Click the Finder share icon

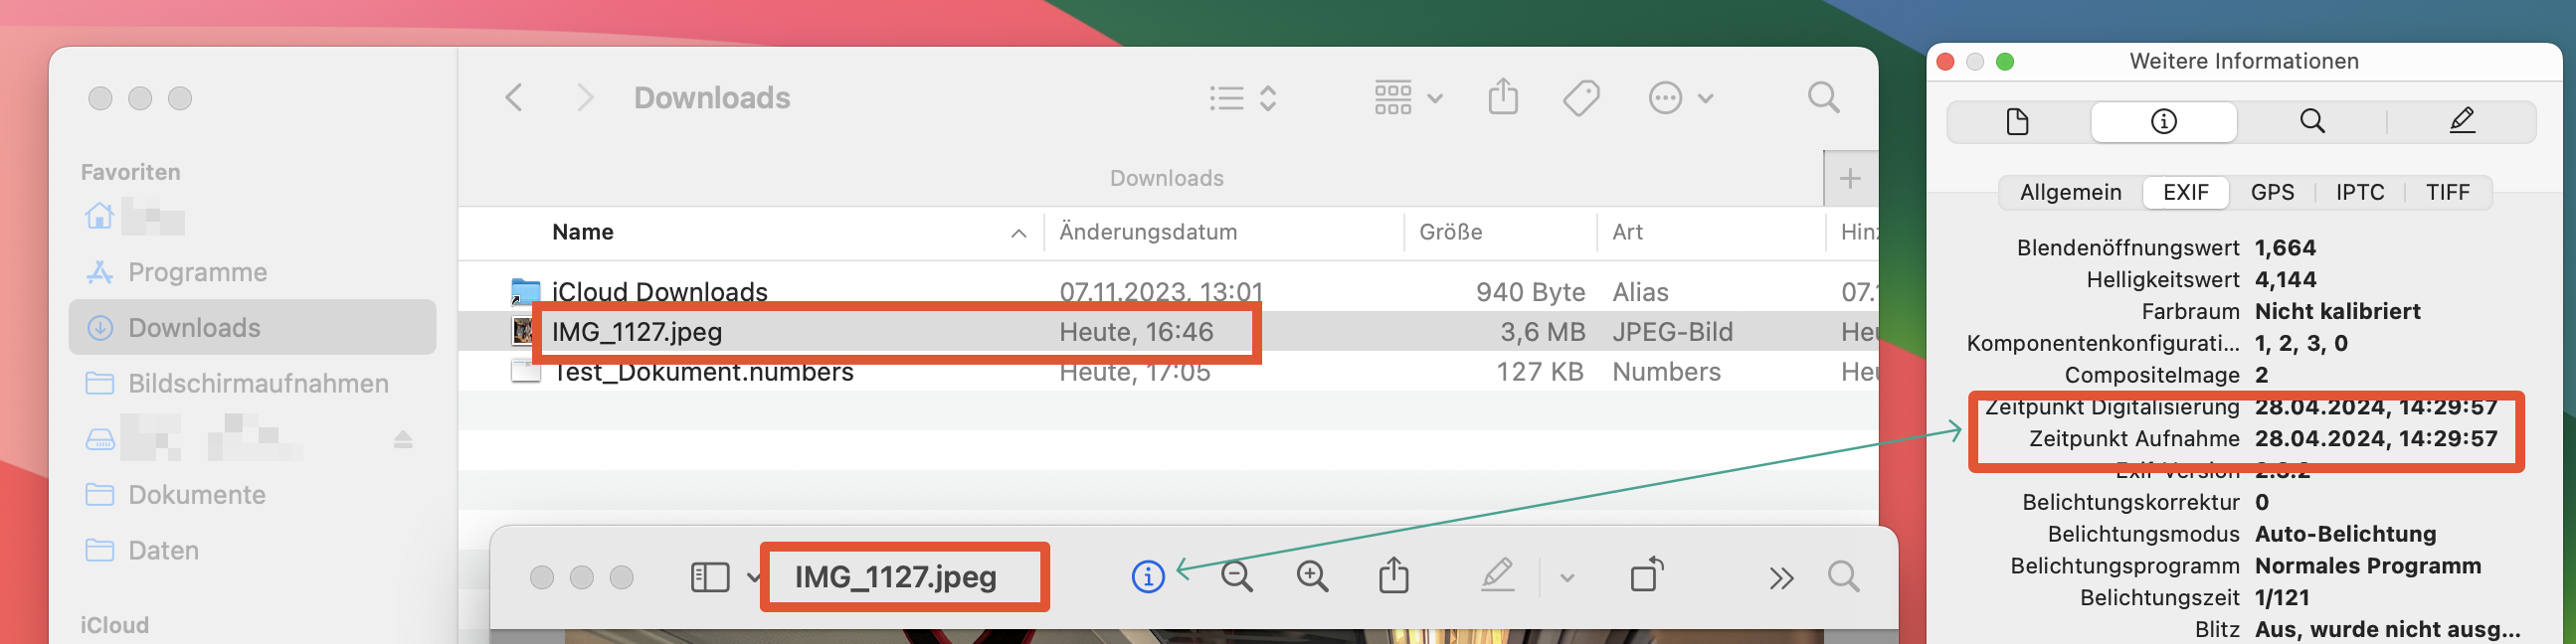point(1503,98)
